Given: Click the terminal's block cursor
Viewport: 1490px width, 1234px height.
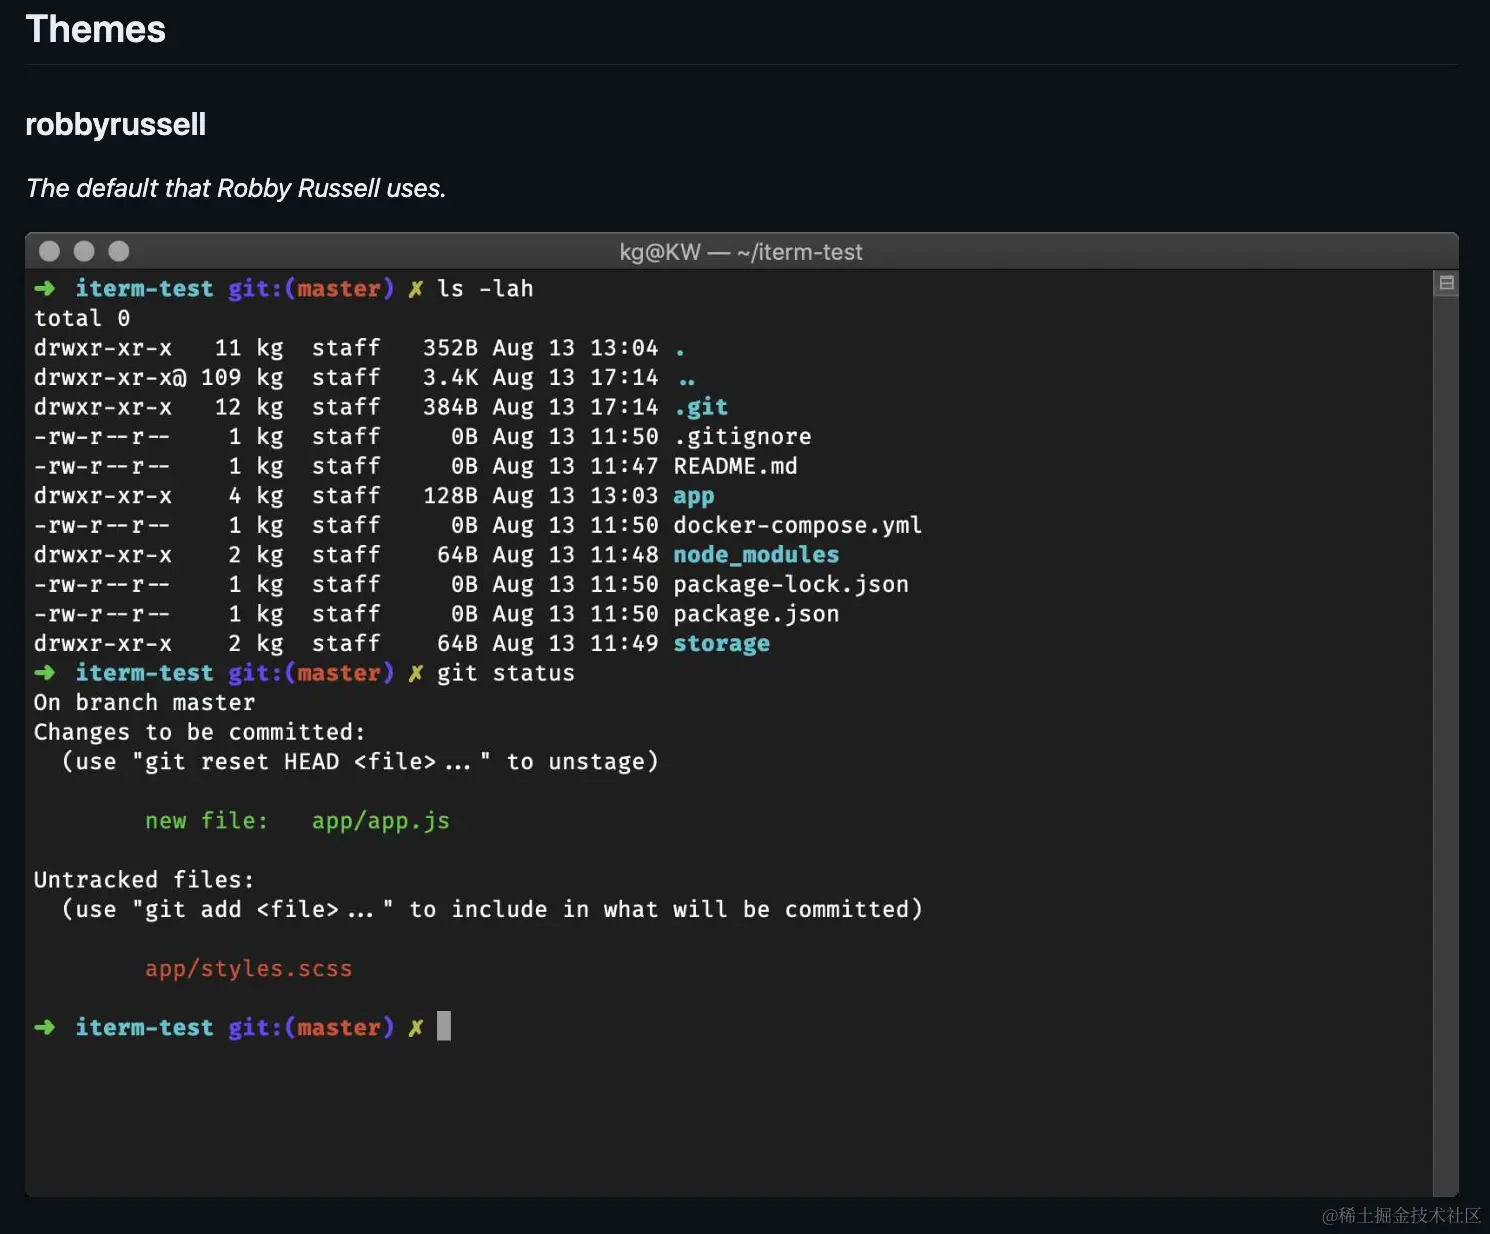Looking at the screenshot, I should click(444, 1026).
